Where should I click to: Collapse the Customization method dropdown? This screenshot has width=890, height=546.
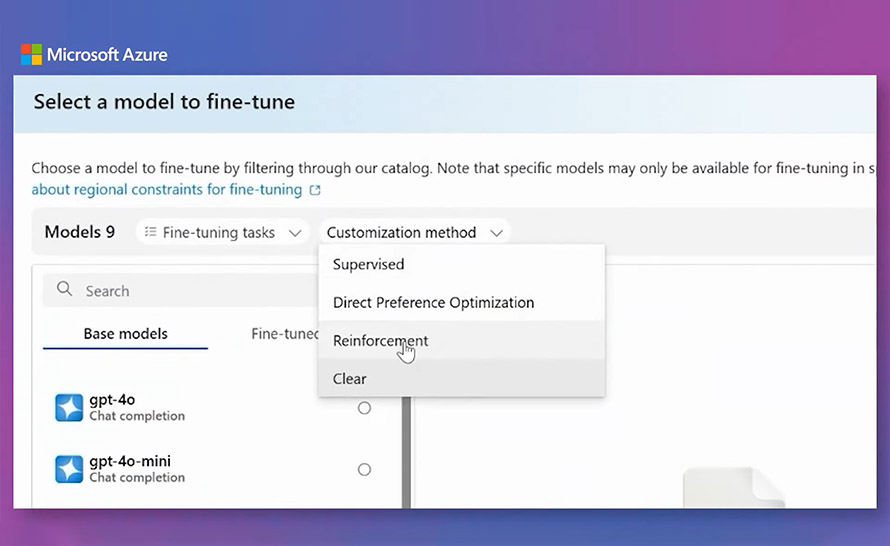[415, 232]
